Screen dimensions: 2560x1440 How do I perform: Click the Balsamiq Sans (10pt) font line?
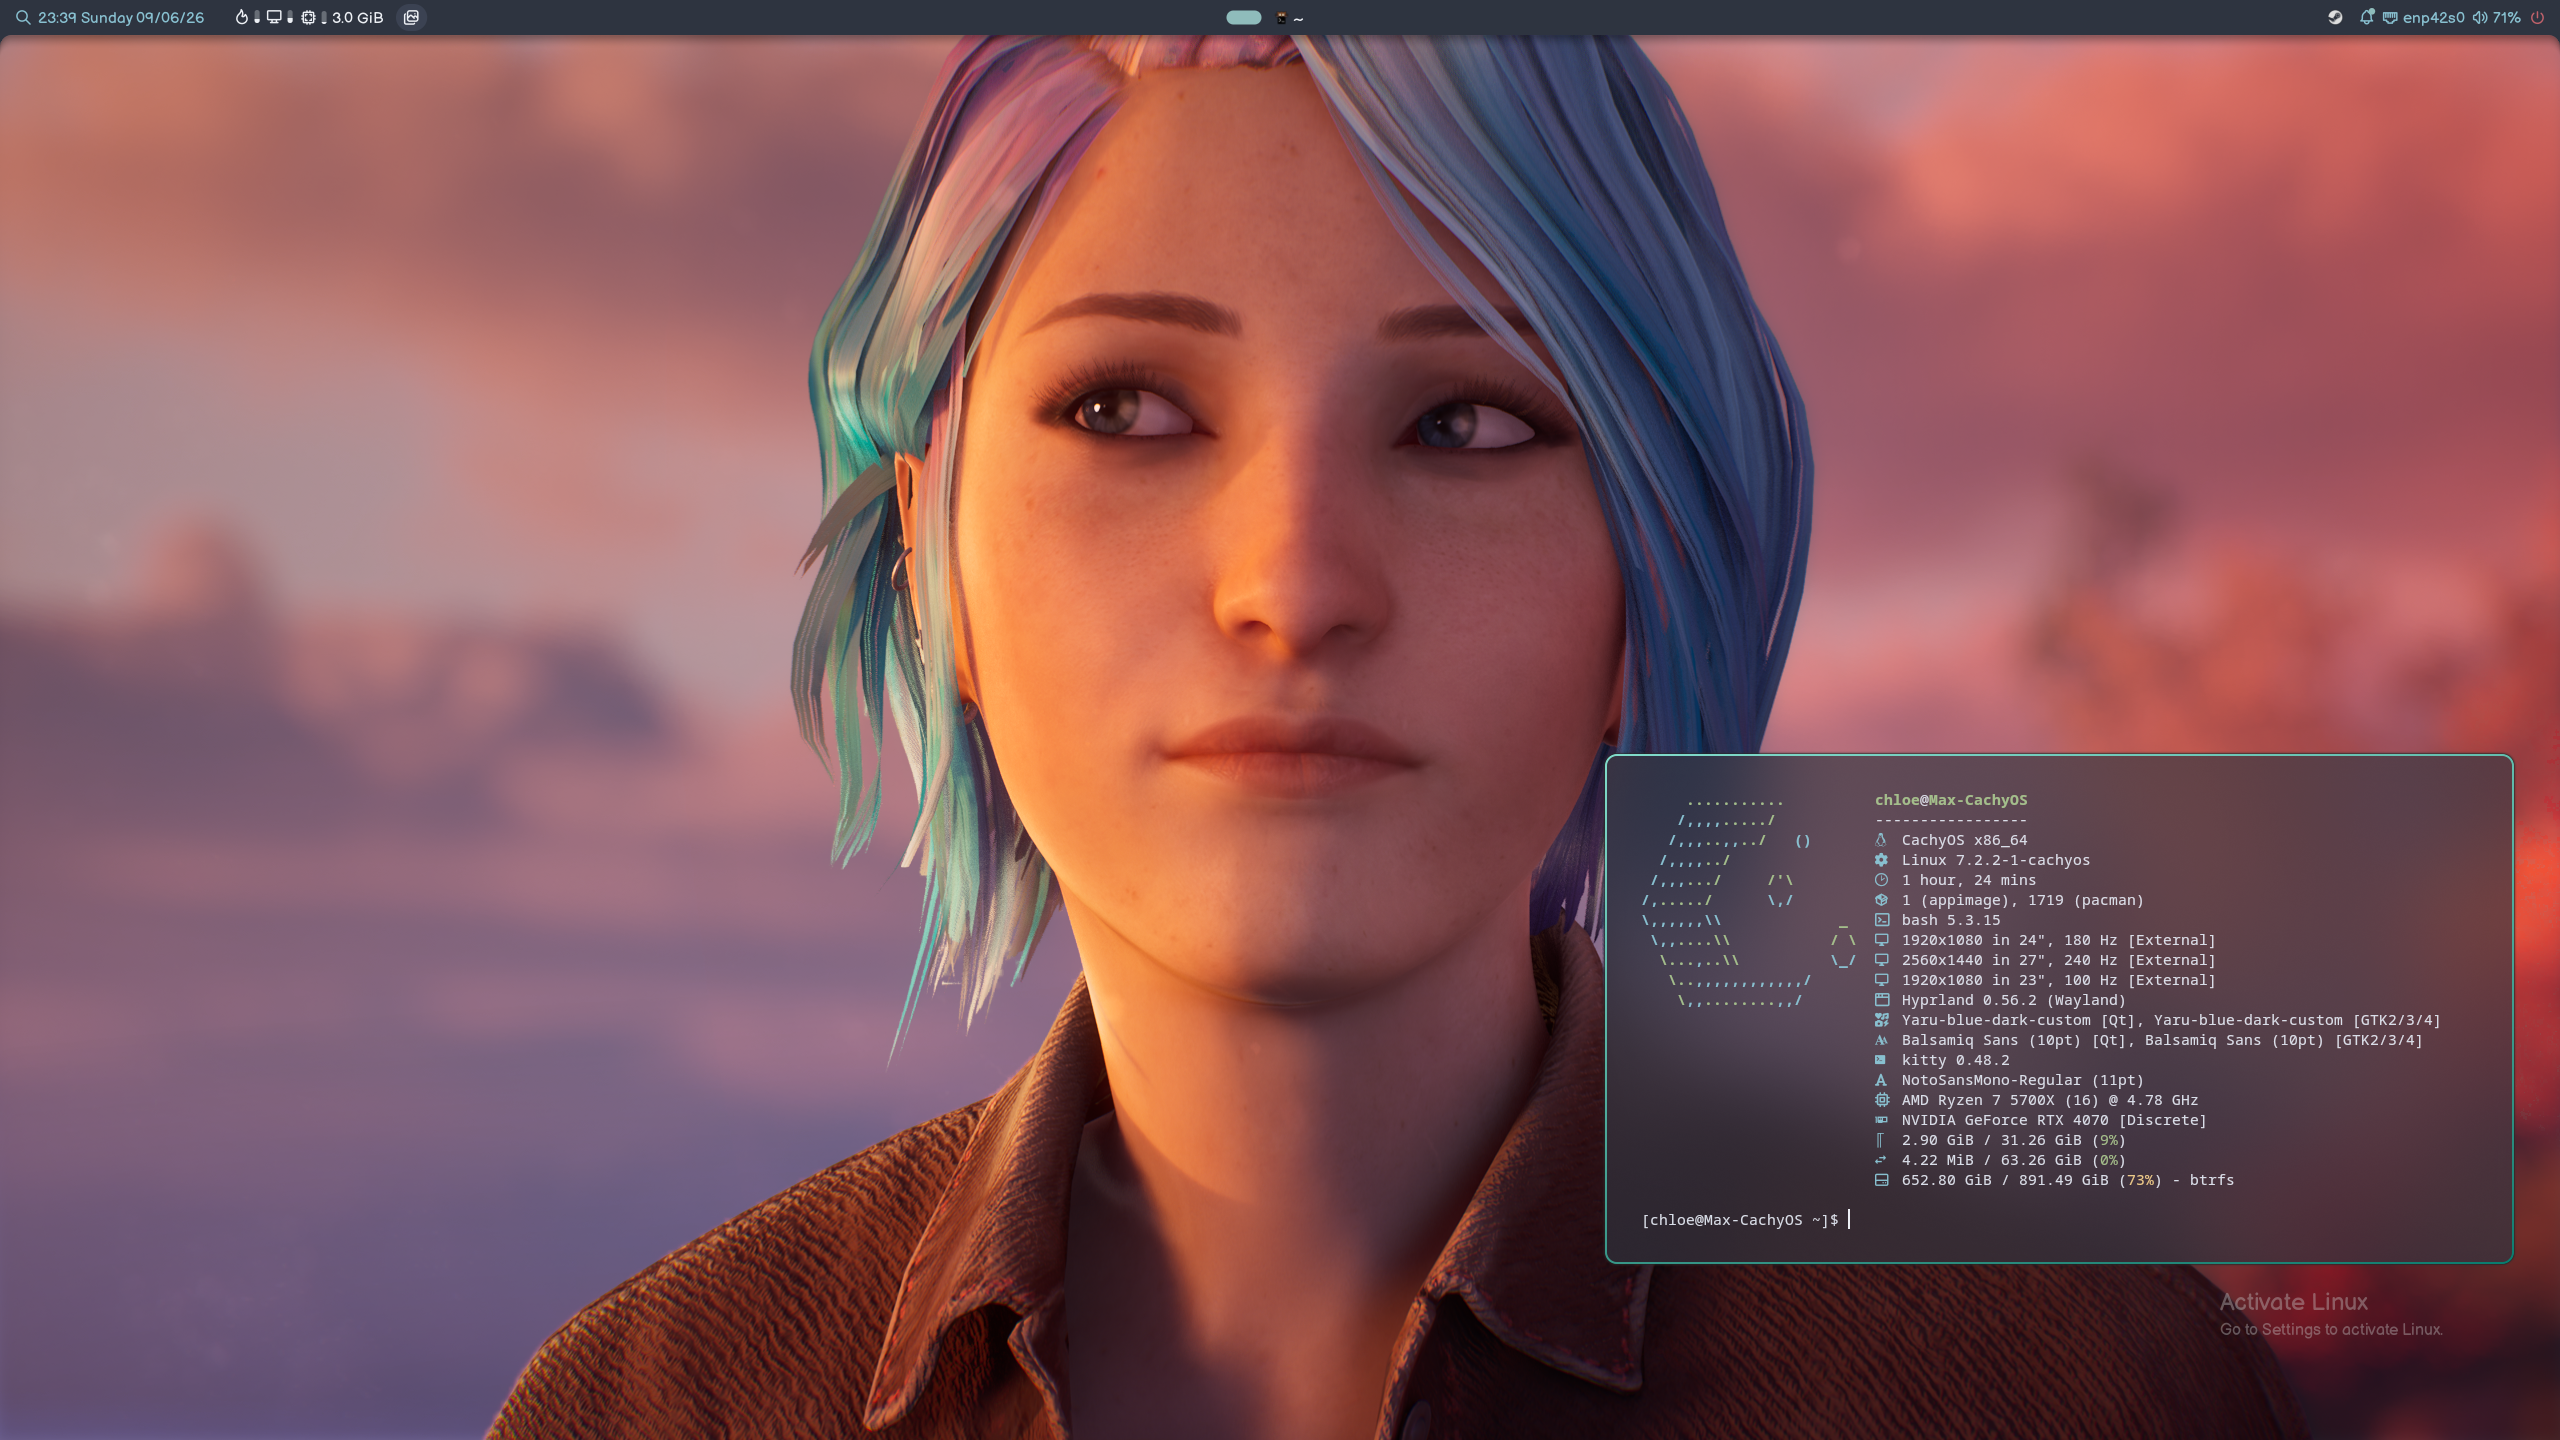[x=2161, y=1040]
